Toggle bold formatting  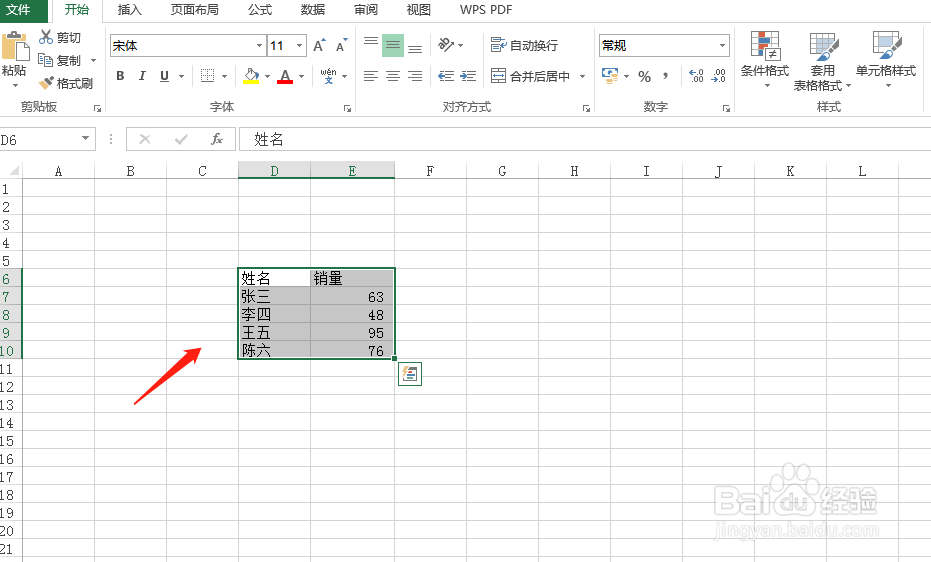click(121, 76)
